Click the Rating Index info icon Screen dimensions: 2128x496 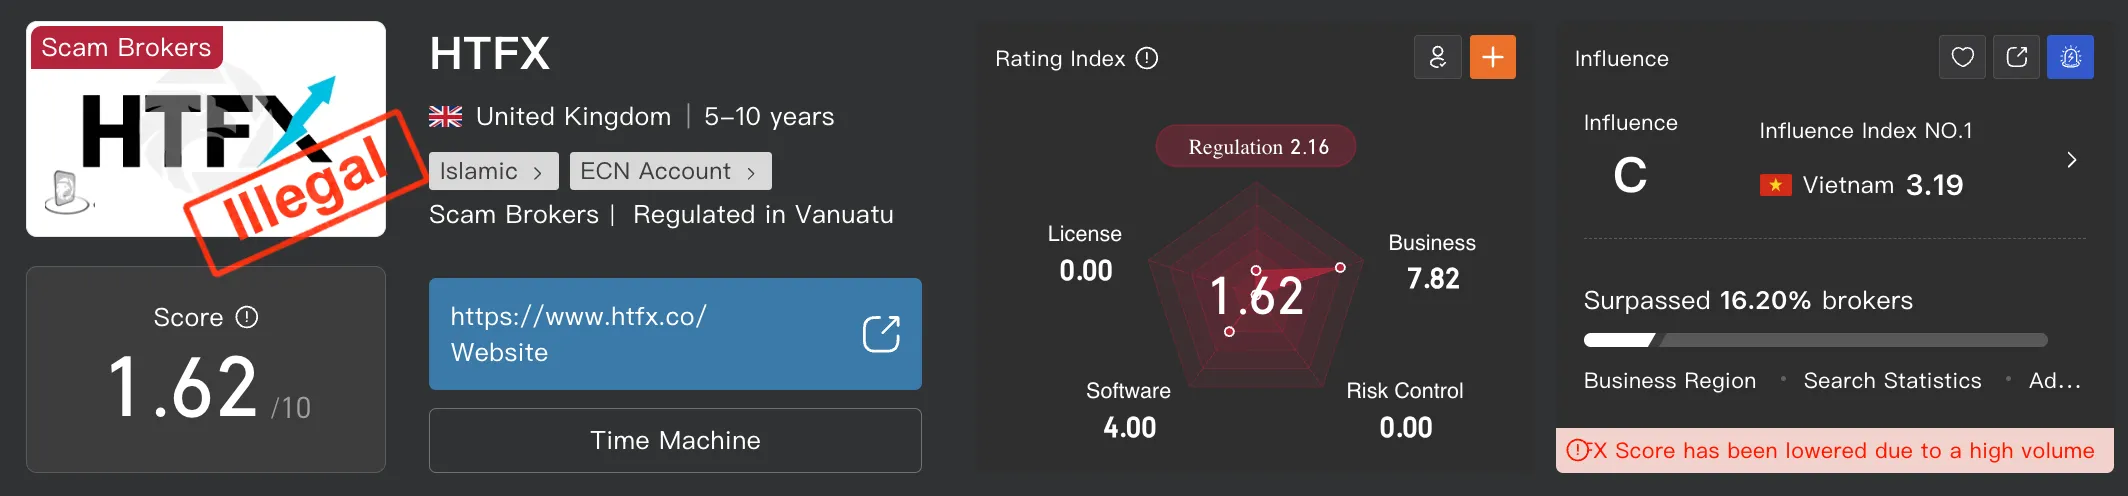[x=1147, y=58]
